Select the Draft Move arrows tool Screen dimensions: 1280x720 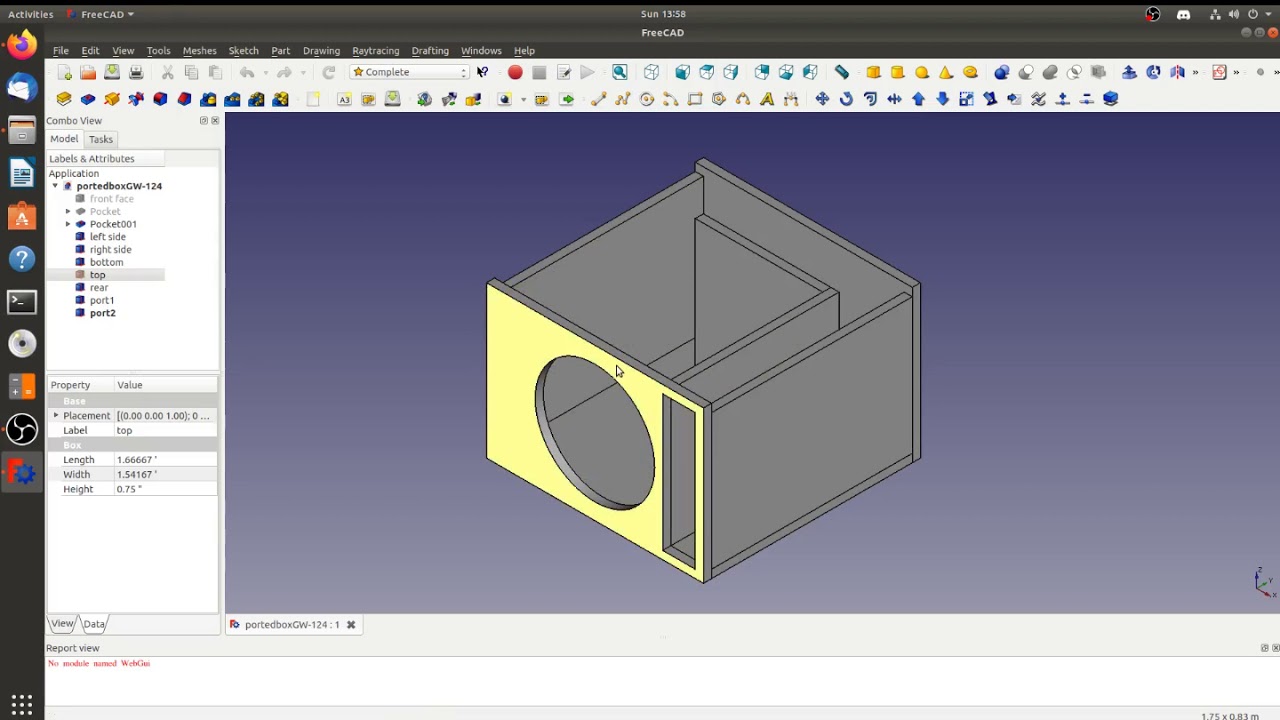822,99
